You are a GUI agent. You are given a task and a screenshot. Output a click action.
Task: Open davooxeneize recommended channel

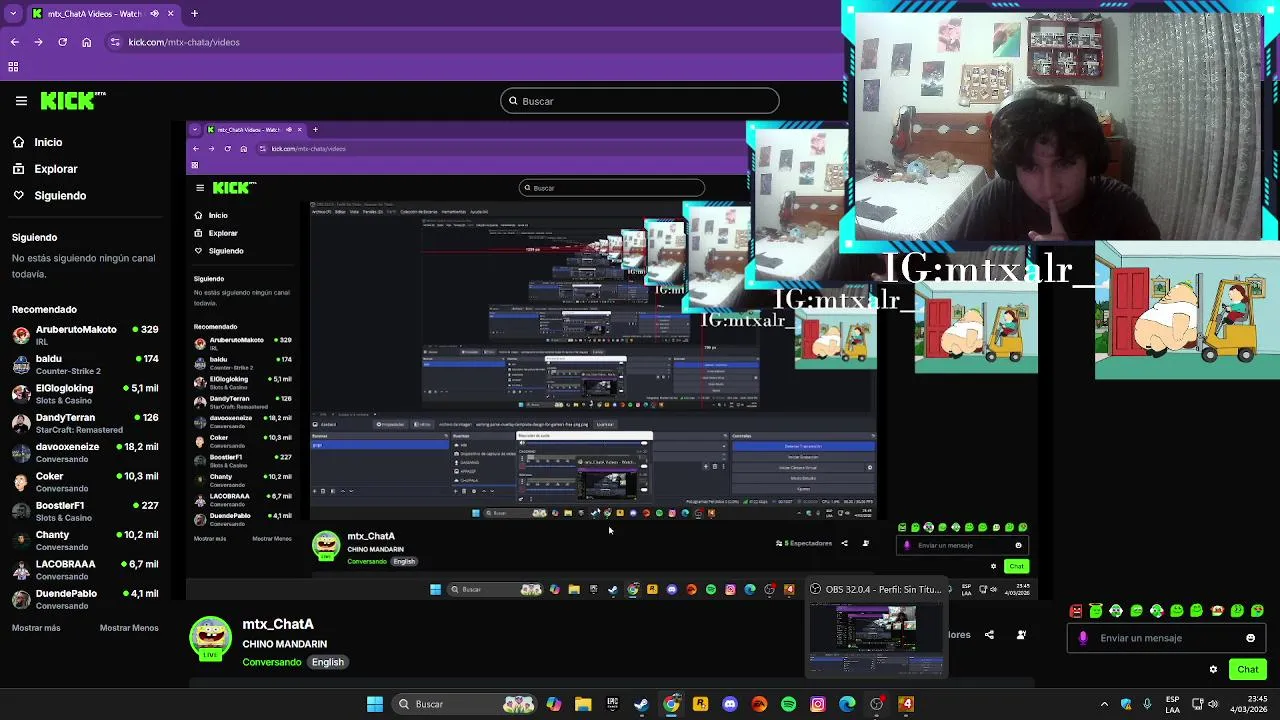86,452
